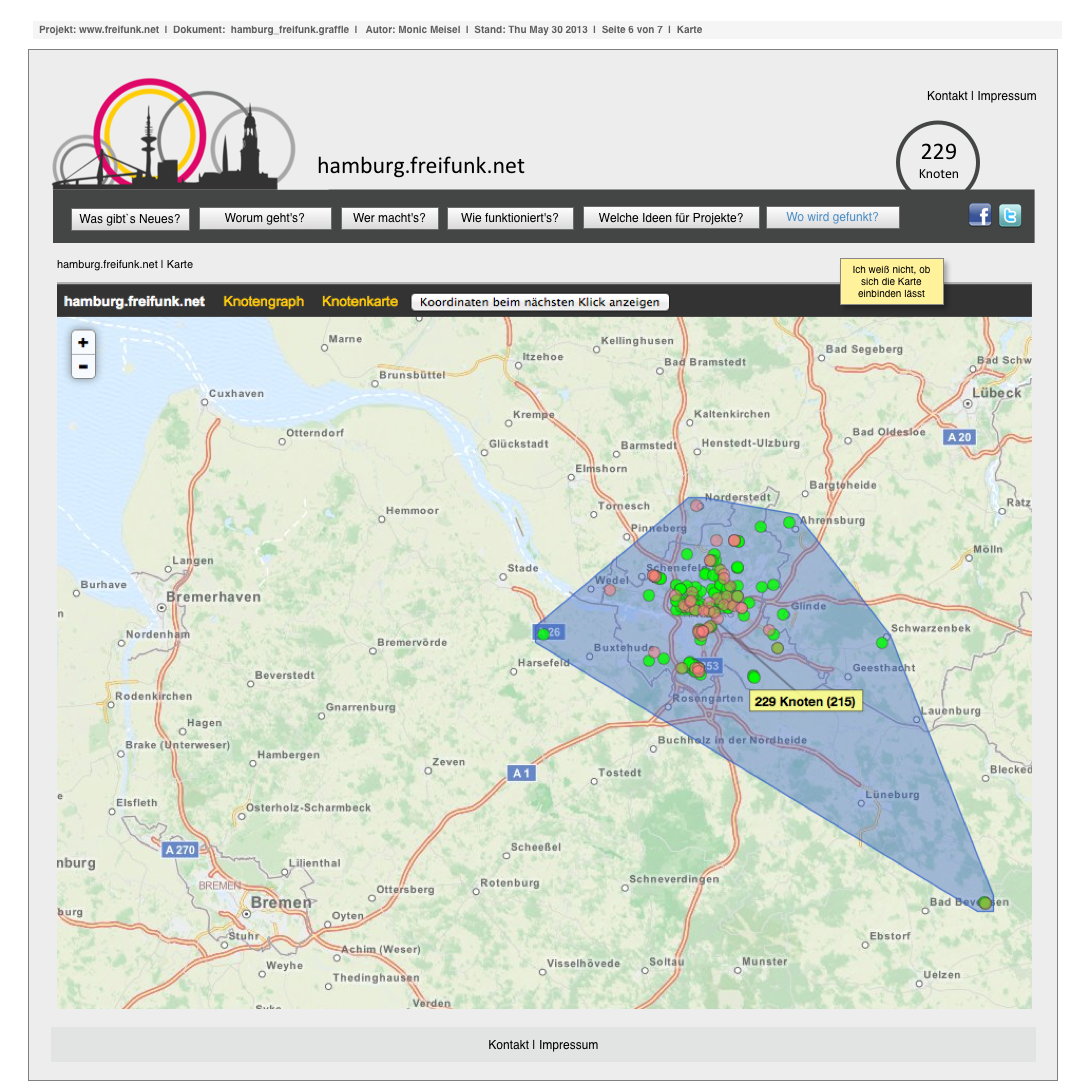Image resolution: width=1070 pixels, height=1088 pixels.
Task: Select the green node near Harsefeld
Action: pos(543,634)
